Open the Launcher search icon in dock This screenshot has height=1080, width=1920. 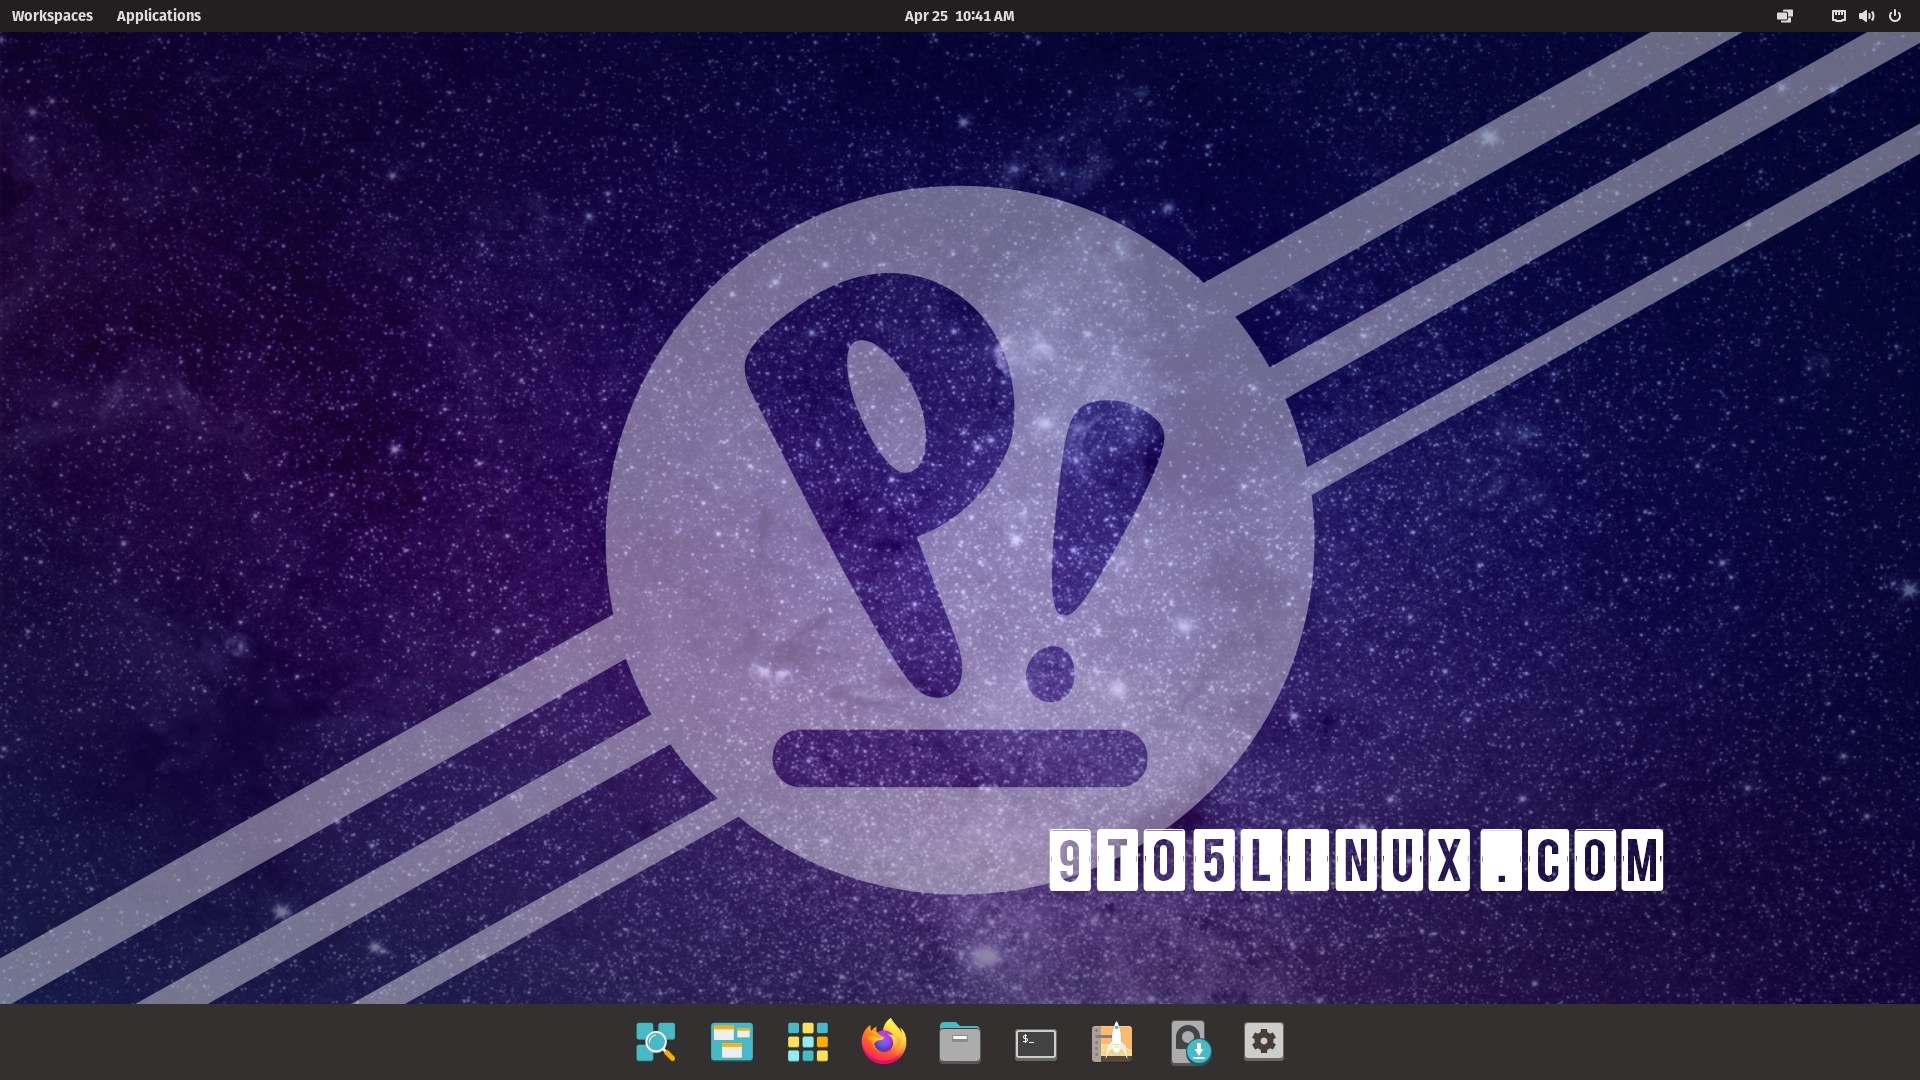tap(656, 1042)
